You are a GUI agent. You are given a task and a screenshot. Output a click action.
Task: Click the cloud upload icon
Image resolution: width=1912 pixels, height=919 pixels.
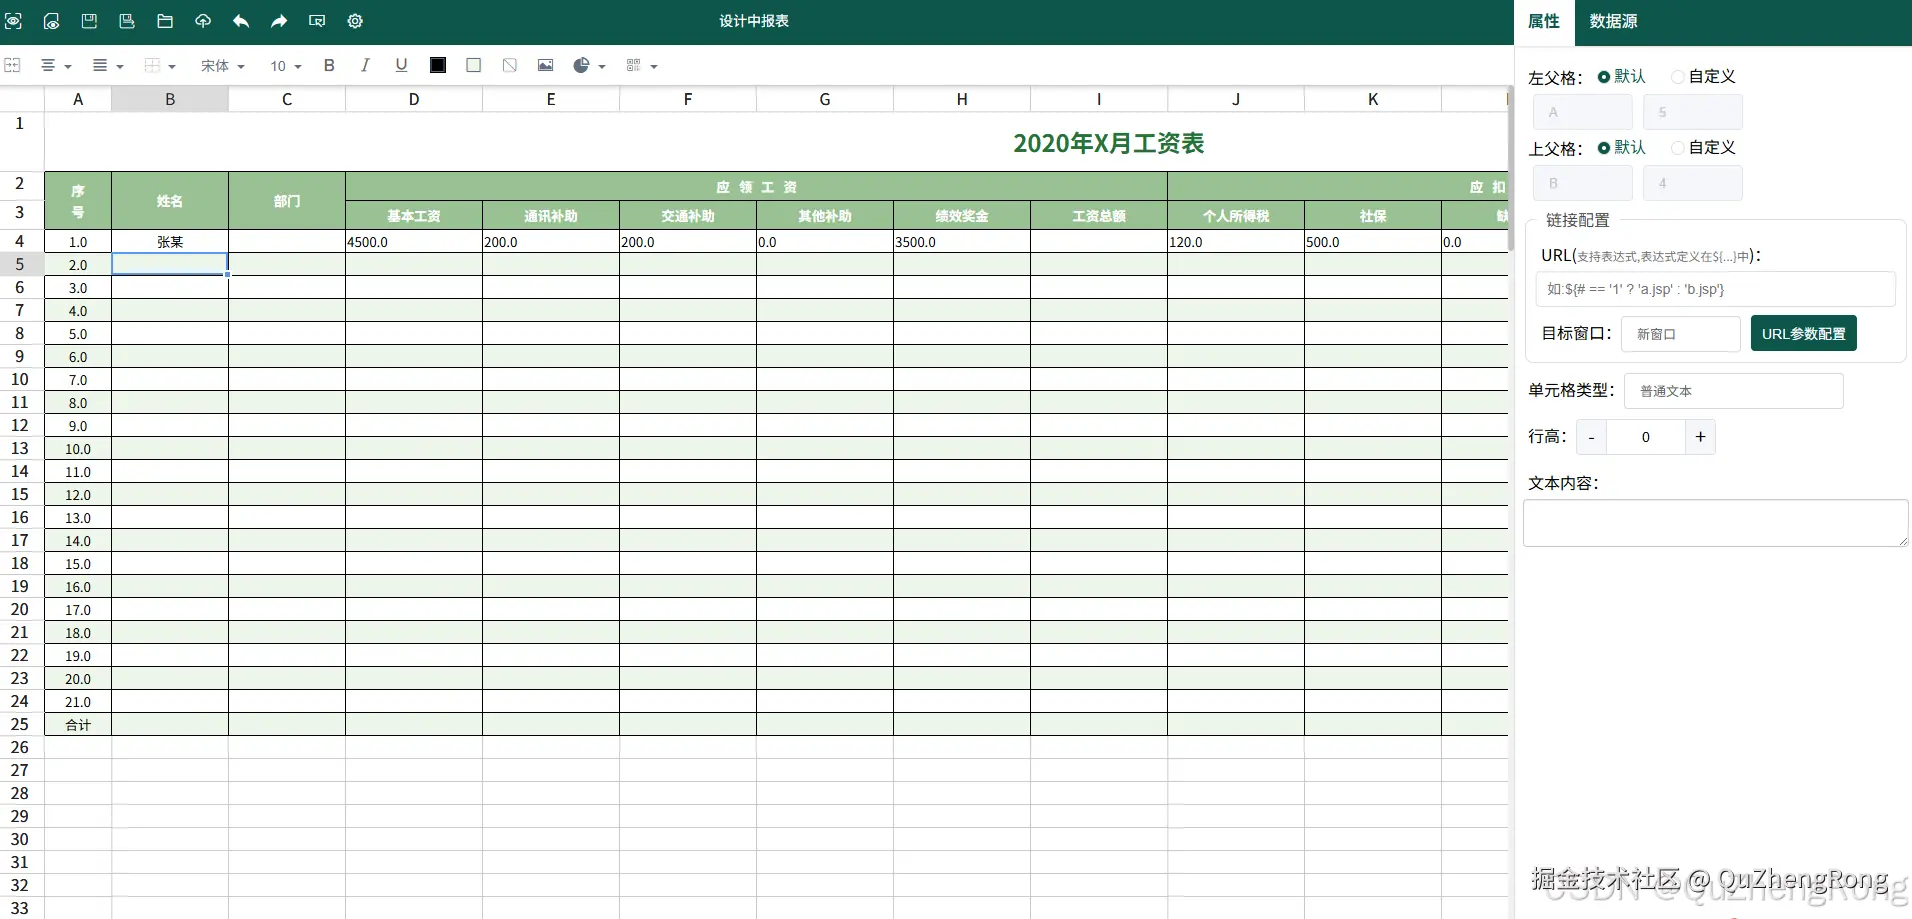coord(203,21)
